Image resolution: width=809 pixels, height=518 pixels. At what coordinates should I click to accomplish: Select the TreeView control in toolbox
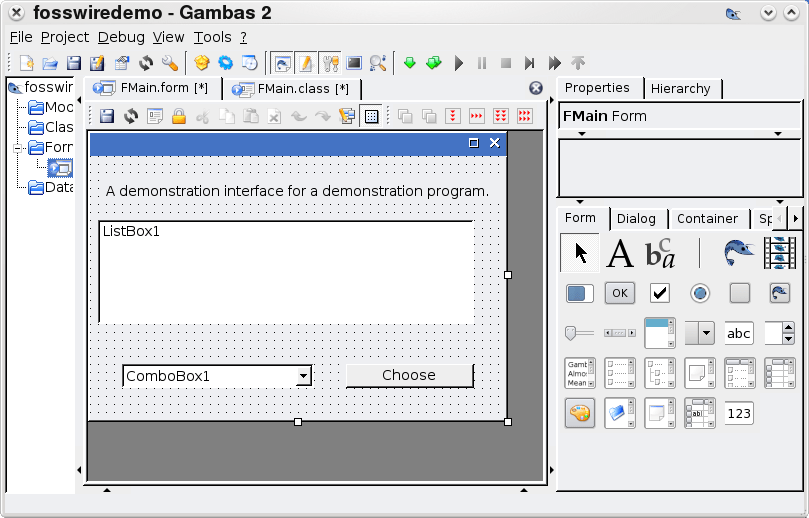(x=660, y=373)
